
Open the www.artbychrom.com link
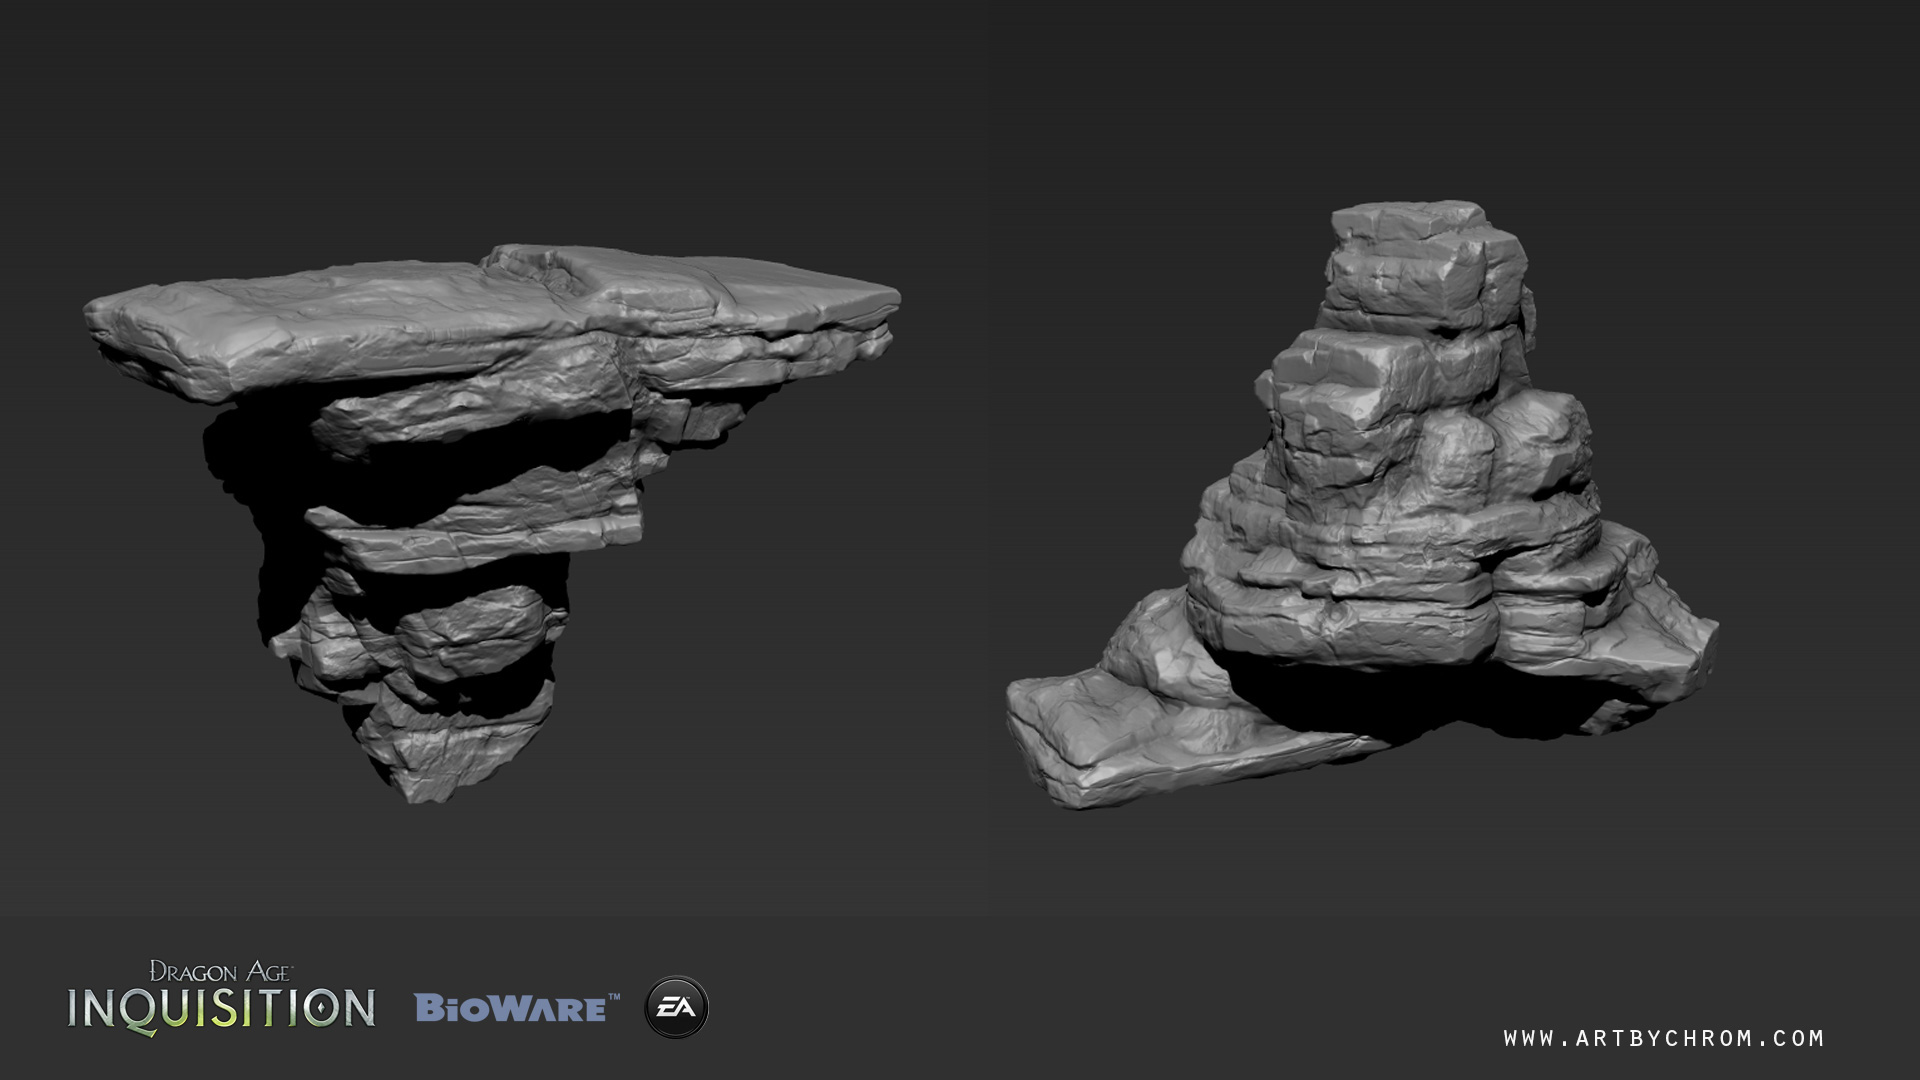1664,1039
